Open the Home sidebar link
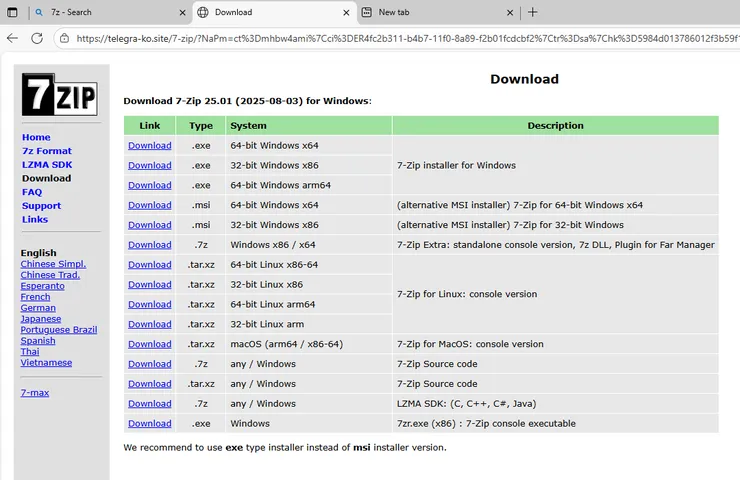 point(36,137)
